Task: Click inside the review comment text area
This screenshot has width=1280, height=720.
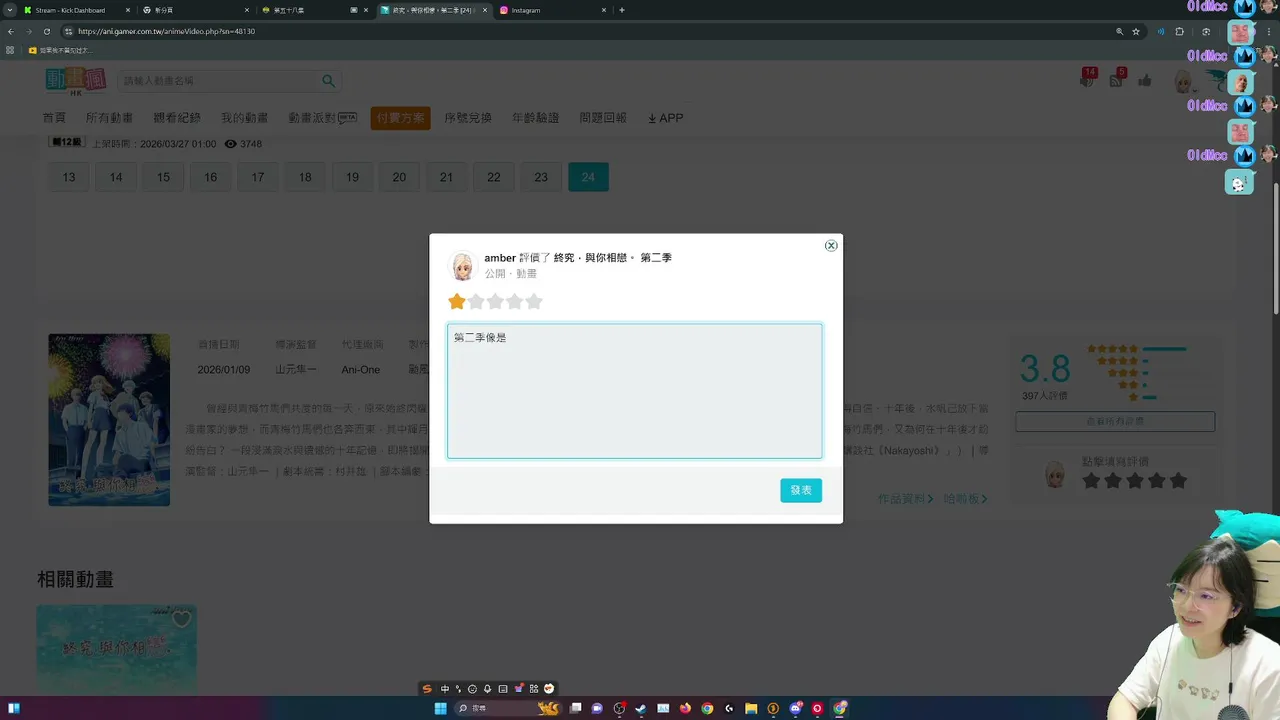Action: pos(634,391)
